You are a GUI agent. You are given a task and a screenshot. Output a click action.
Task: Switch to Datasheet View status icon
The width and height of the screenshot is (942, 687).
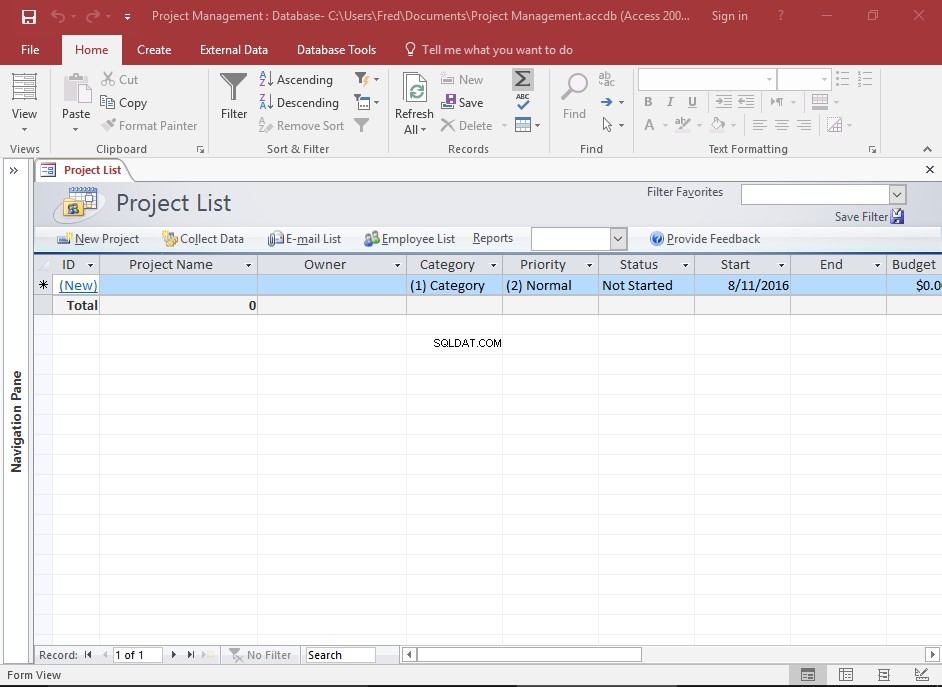coord(846,675)
